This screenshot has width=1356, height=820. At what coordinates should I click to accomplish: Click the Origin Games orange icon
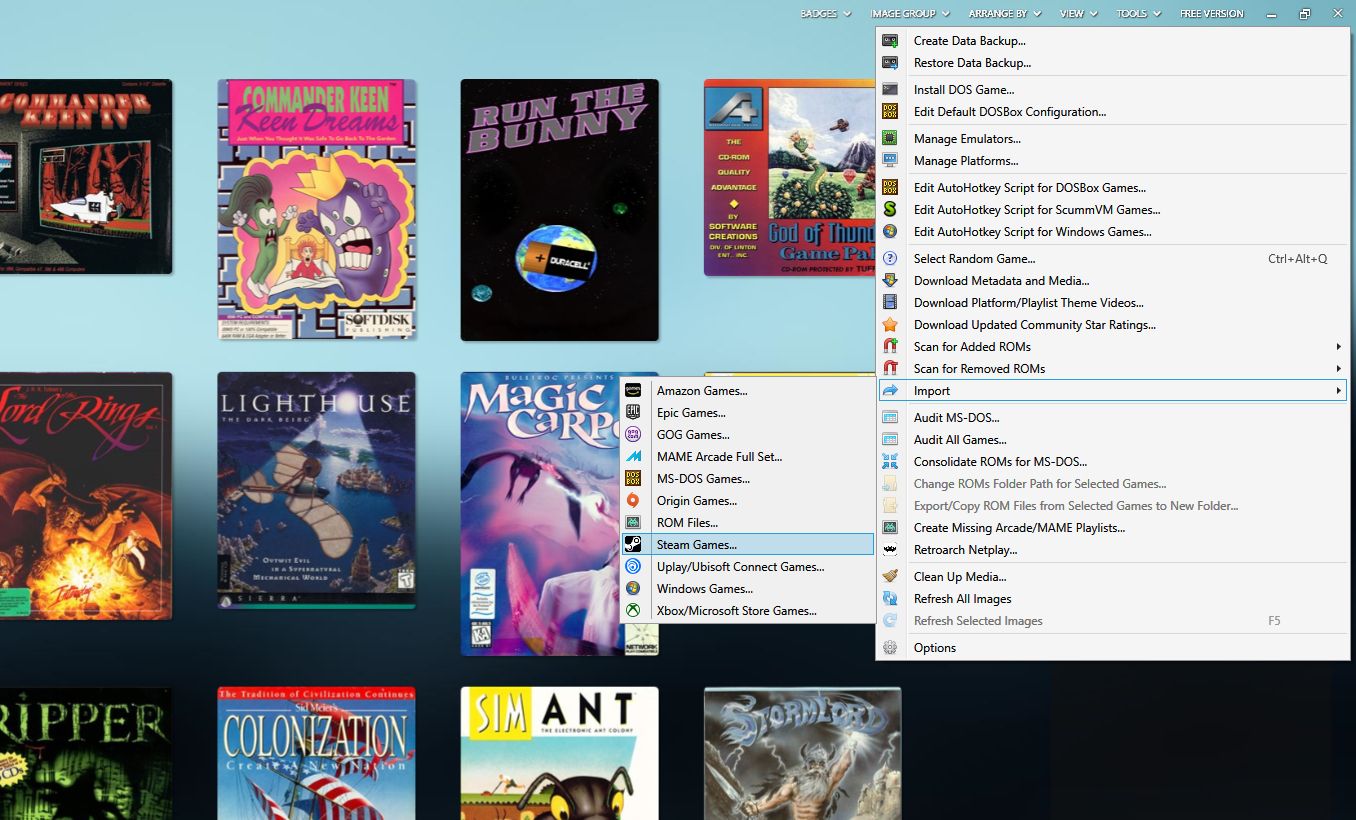[x=633, y=501]
